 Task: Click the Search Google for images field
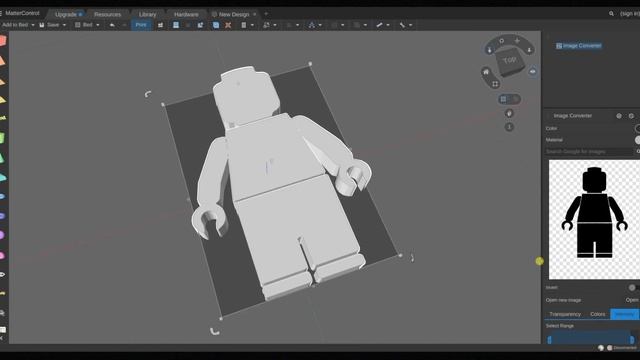[x=589, y=151]
